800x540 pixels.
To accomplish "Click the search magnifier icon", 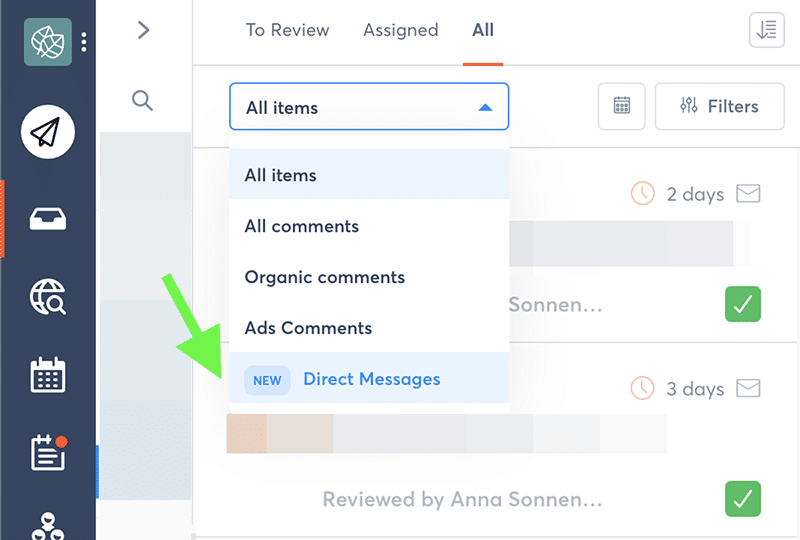I will click(x=142, y=99).
